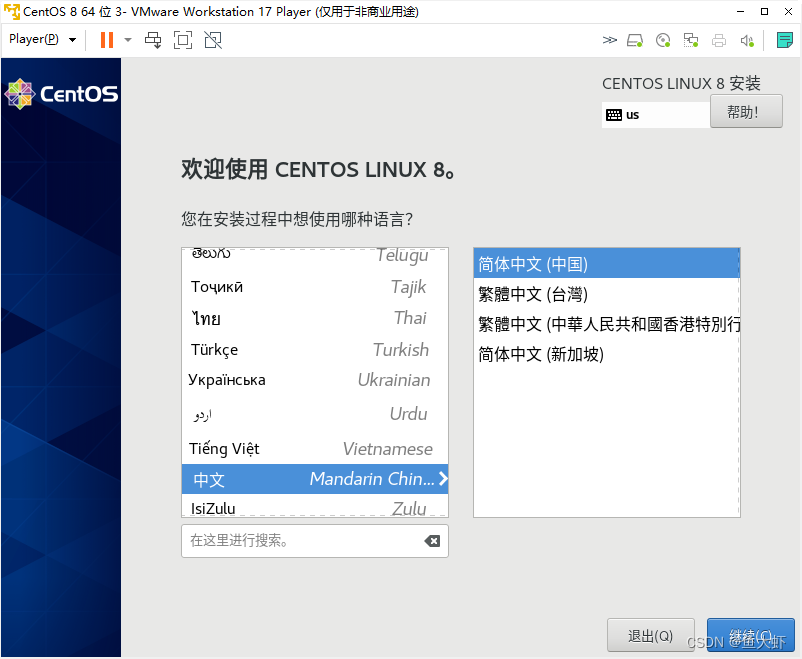The image size is (802, 659).
Task: Click the blue 继续 continue button
Action: pyautogui.click(x=750, y=635)
